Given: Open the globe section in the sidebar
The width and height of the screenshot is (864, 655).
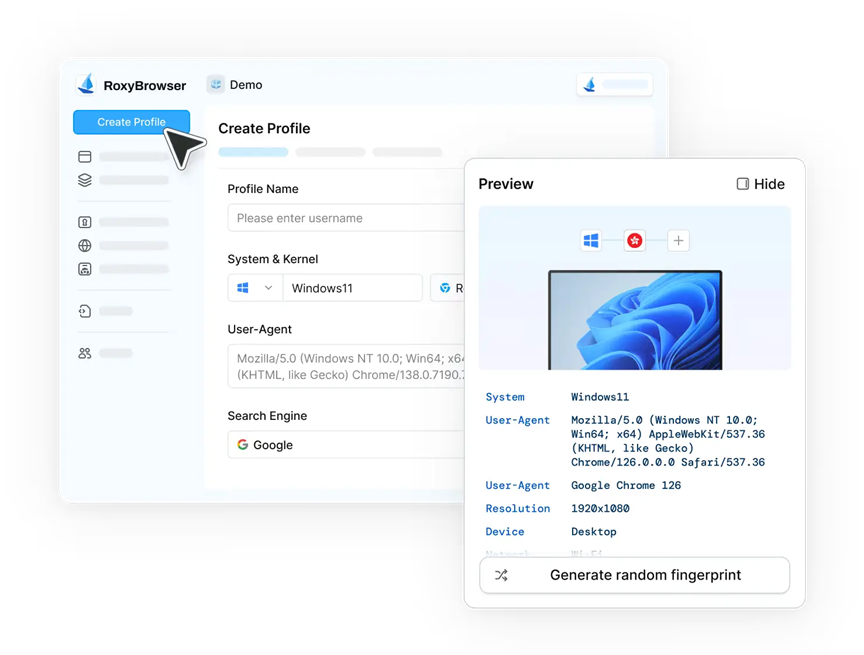Looking at the screenshot, I should click(85, 245).
